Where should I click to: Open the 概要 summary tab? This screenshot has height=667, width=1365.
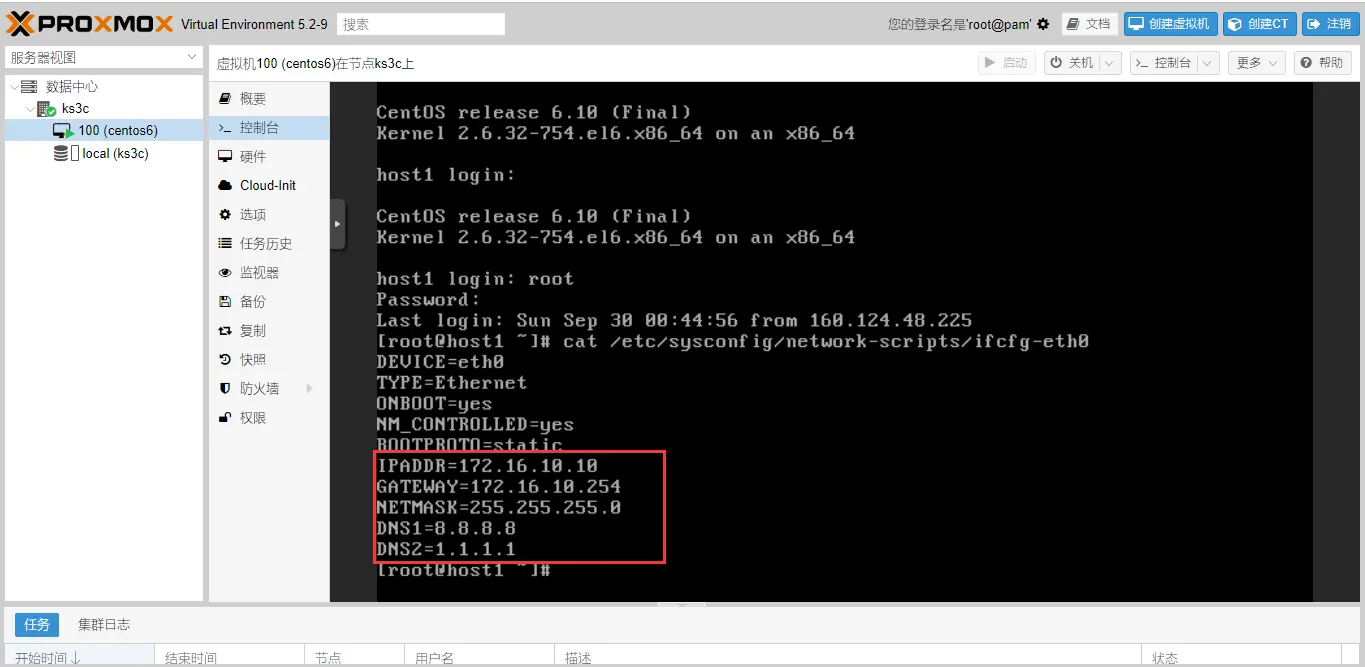[269, 98]
